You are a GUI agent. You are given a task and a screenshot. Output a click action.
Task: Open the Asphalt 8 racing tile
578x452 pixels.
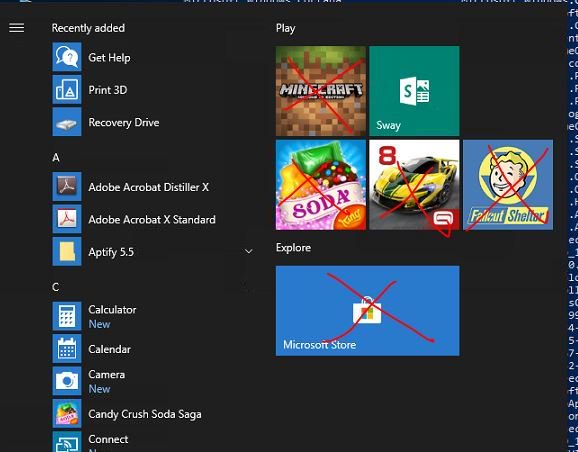tap(414, 185)
